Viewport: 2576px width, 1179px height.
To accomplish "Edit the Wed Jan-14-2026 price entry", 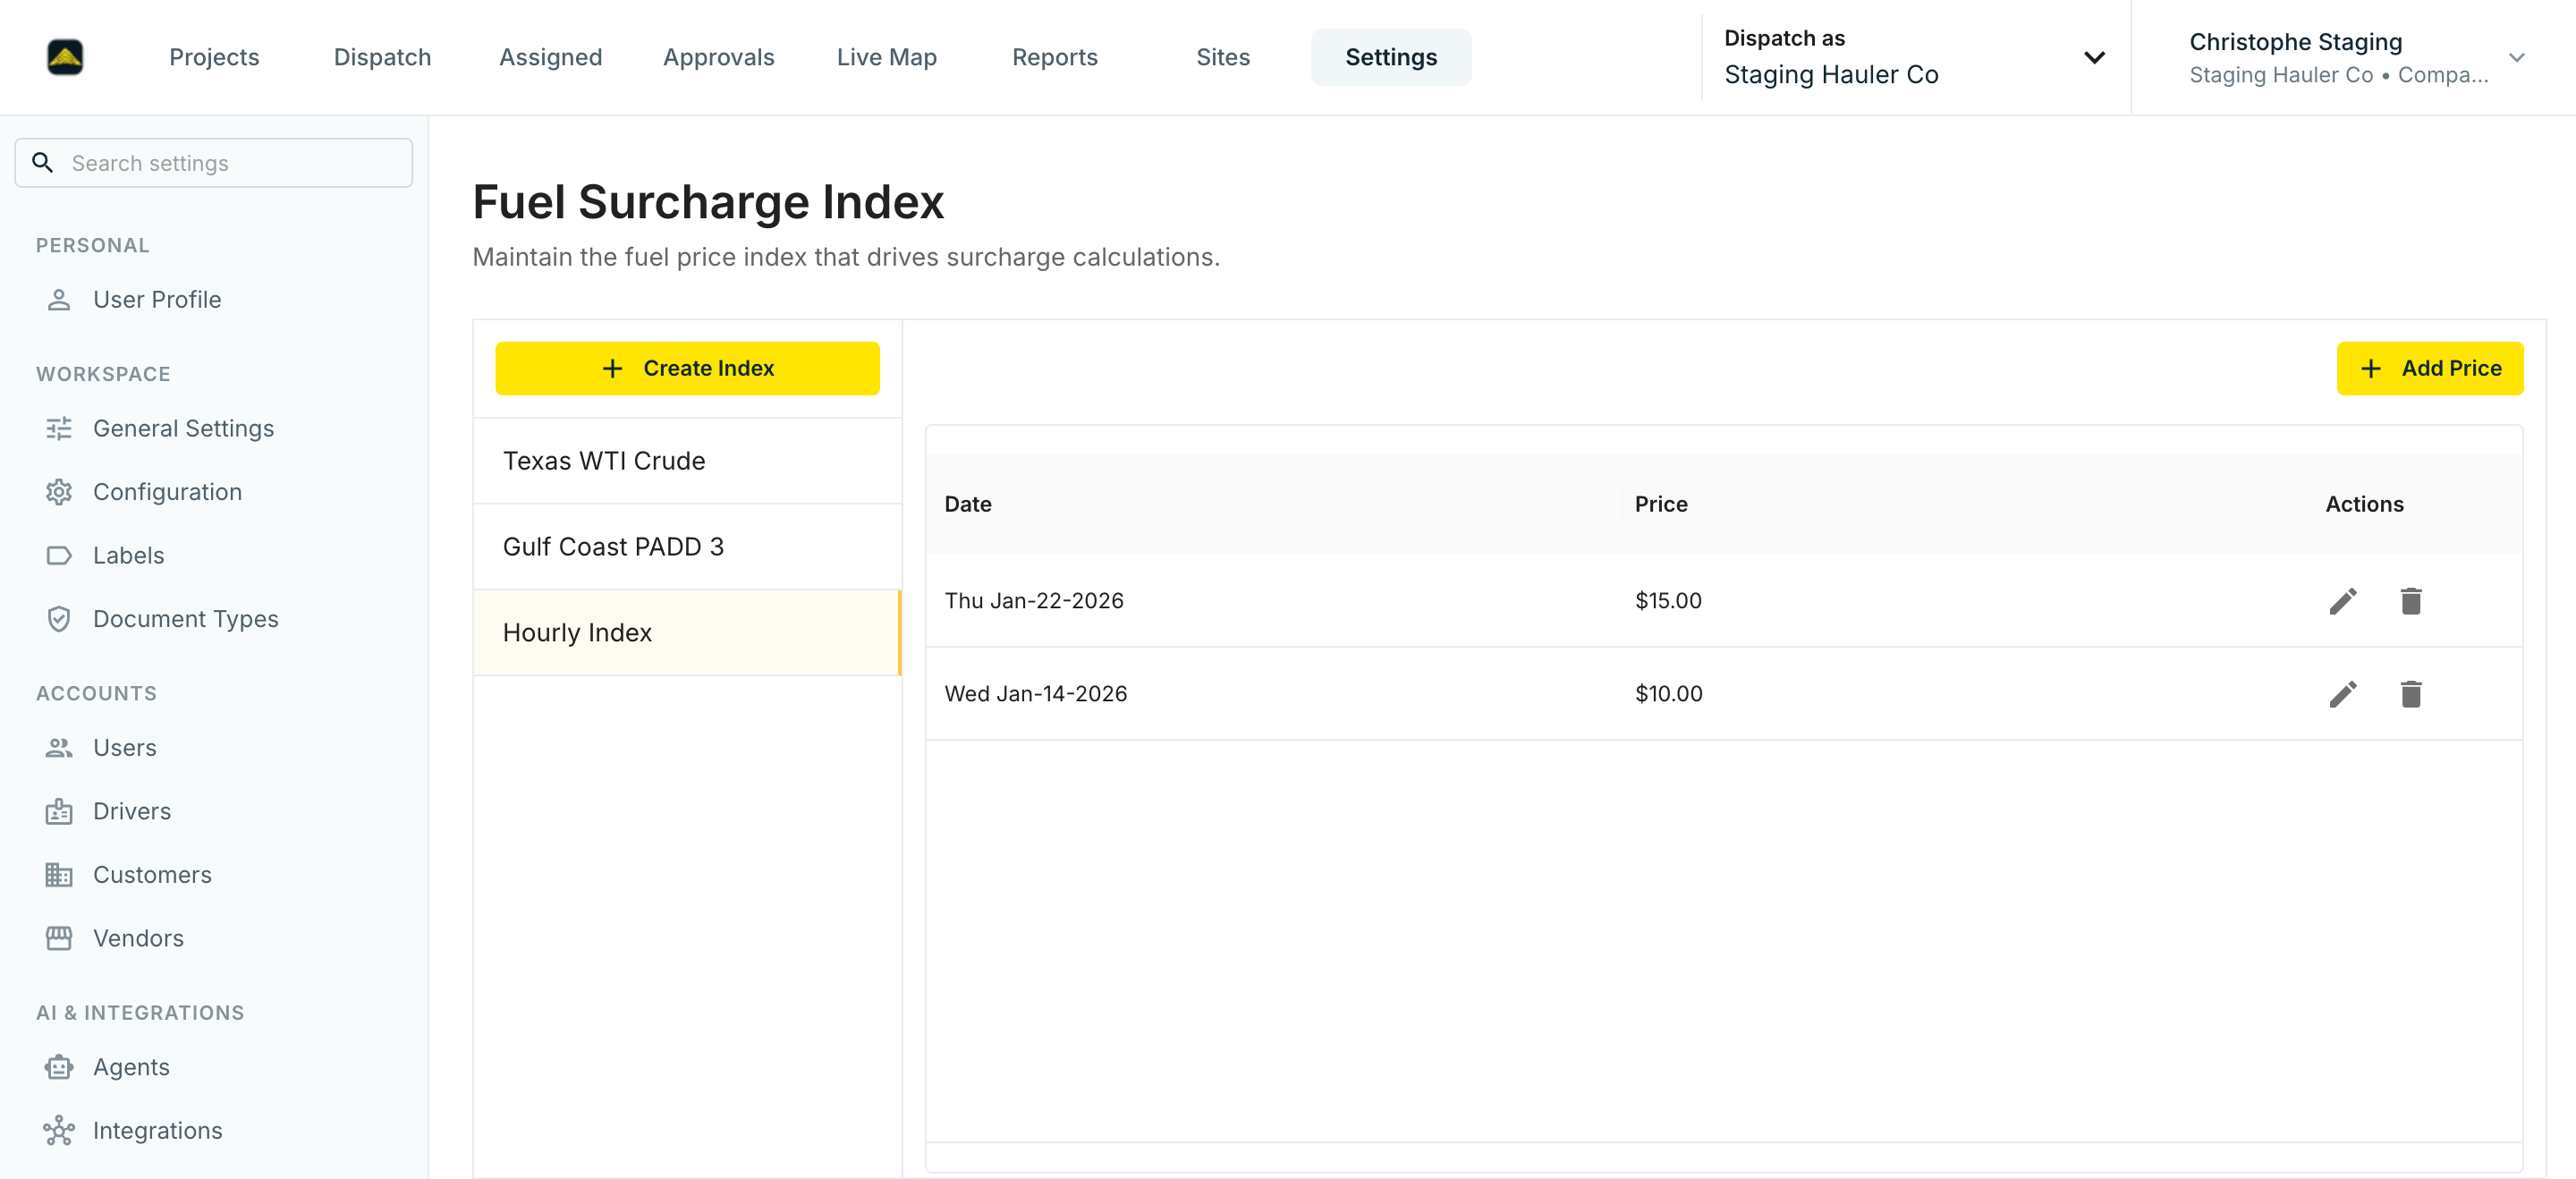I will coord(2343,694).
